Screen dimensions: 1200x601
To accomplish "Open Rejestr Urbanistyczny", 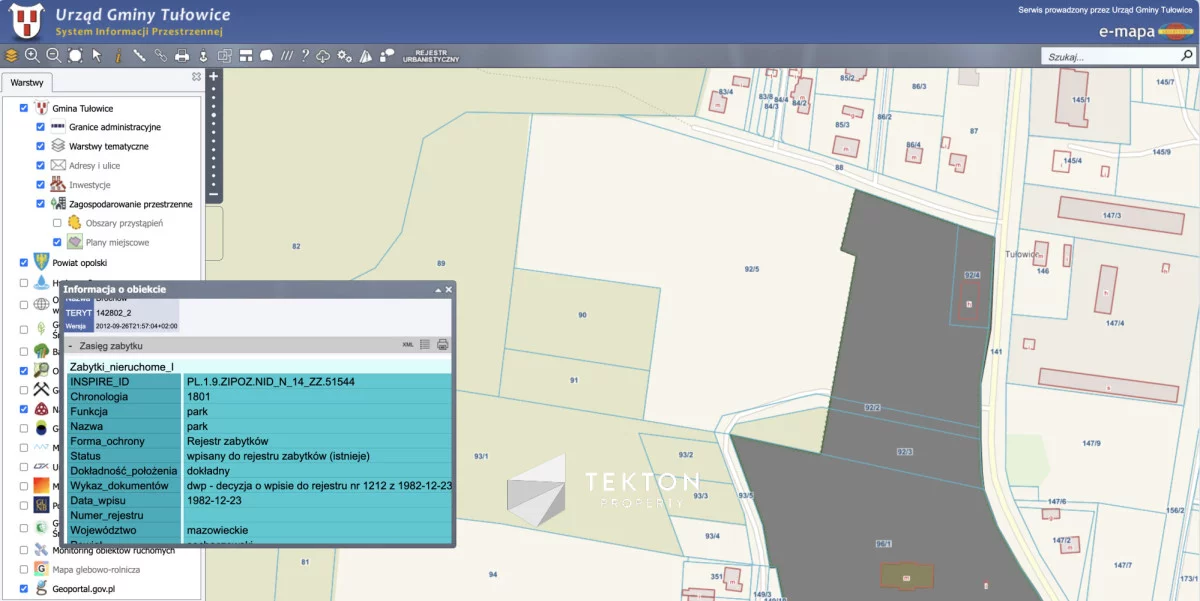I will tap(431, 56).
